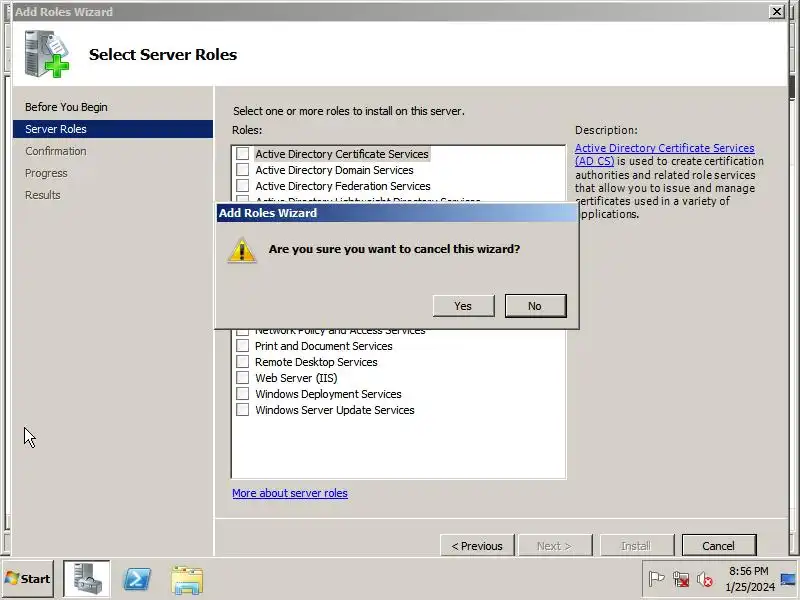Launch Windows PowerShell from the taskbar
This screenshot has height=600, width=800.
pyautogui.click(x=137, y=579)
